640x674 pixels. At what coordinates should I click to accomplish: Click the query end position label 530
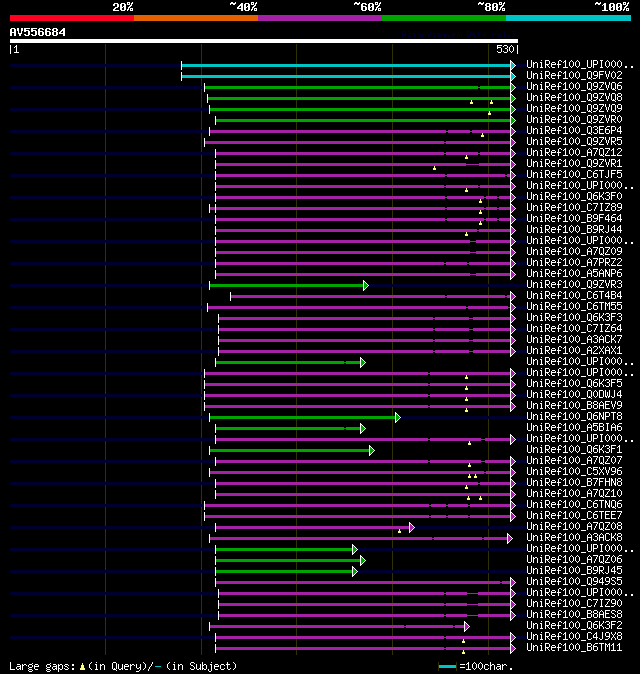coord(505,49)
